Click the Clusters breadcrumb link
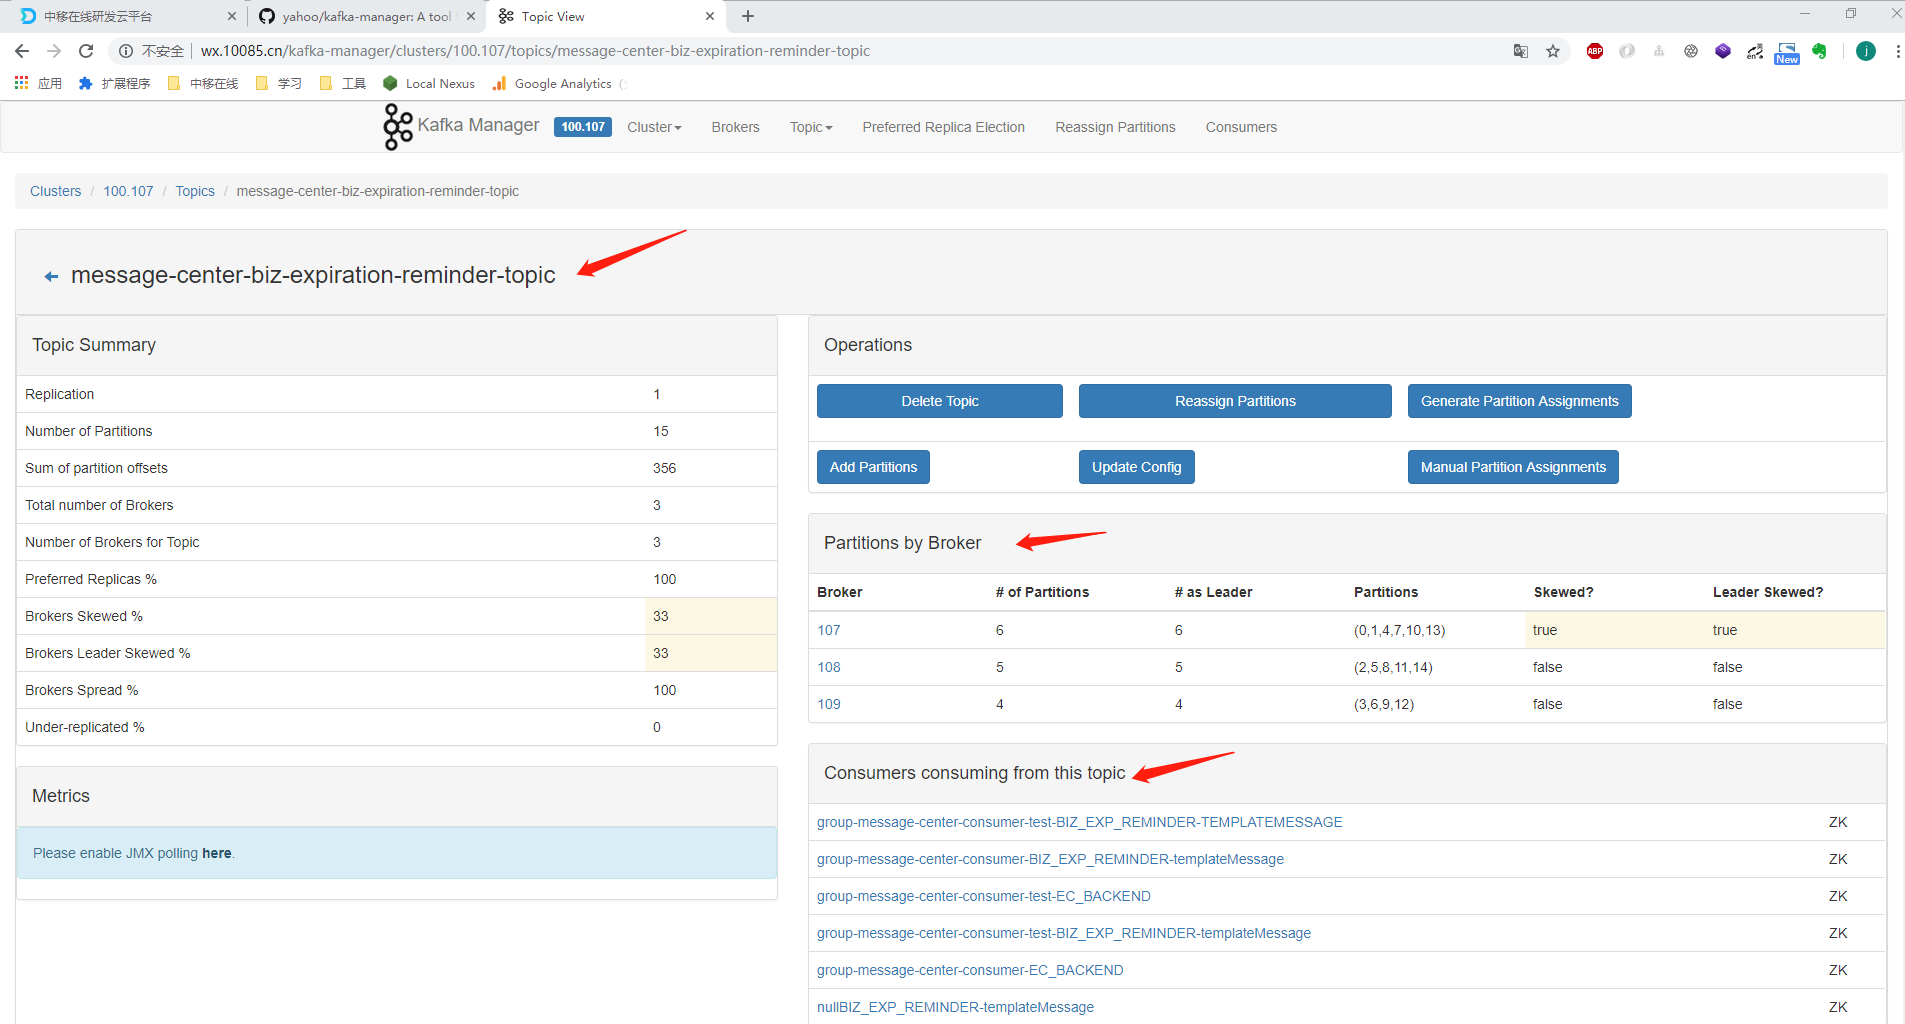Viewport: 1905px width, 1024px height. point(55,191)
